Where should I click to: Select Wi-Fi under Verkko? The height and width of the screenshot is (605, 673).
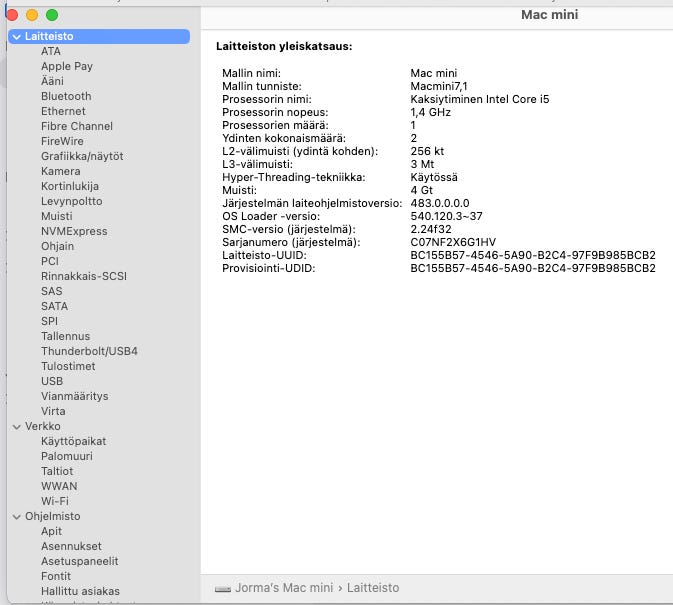click(55, 501)
